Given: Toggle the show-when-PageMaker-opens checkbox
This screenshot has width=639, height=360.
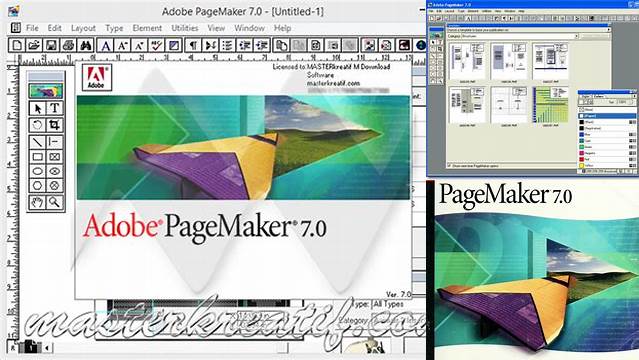Looking at the screenshot, I should tap(450, 166).
